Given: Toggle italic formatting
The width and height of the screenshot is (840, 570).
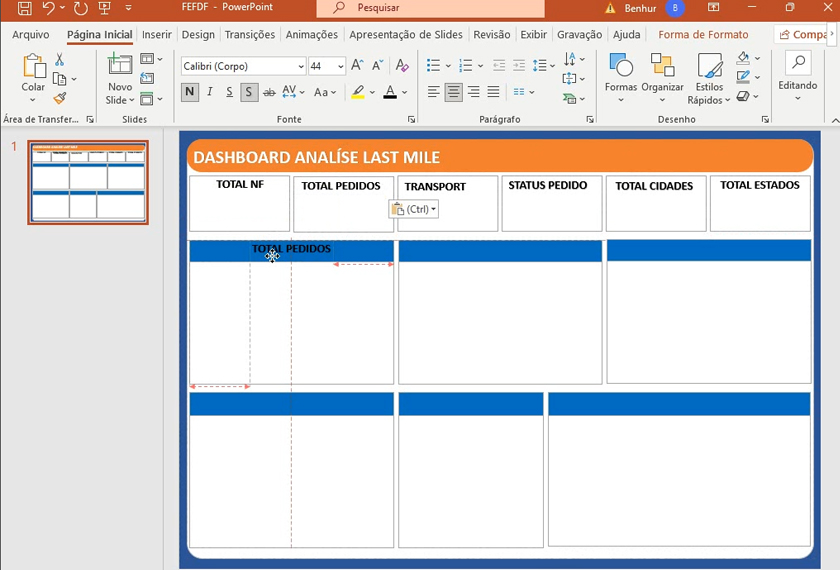Looking at the screenshot, I should (210, 92).
